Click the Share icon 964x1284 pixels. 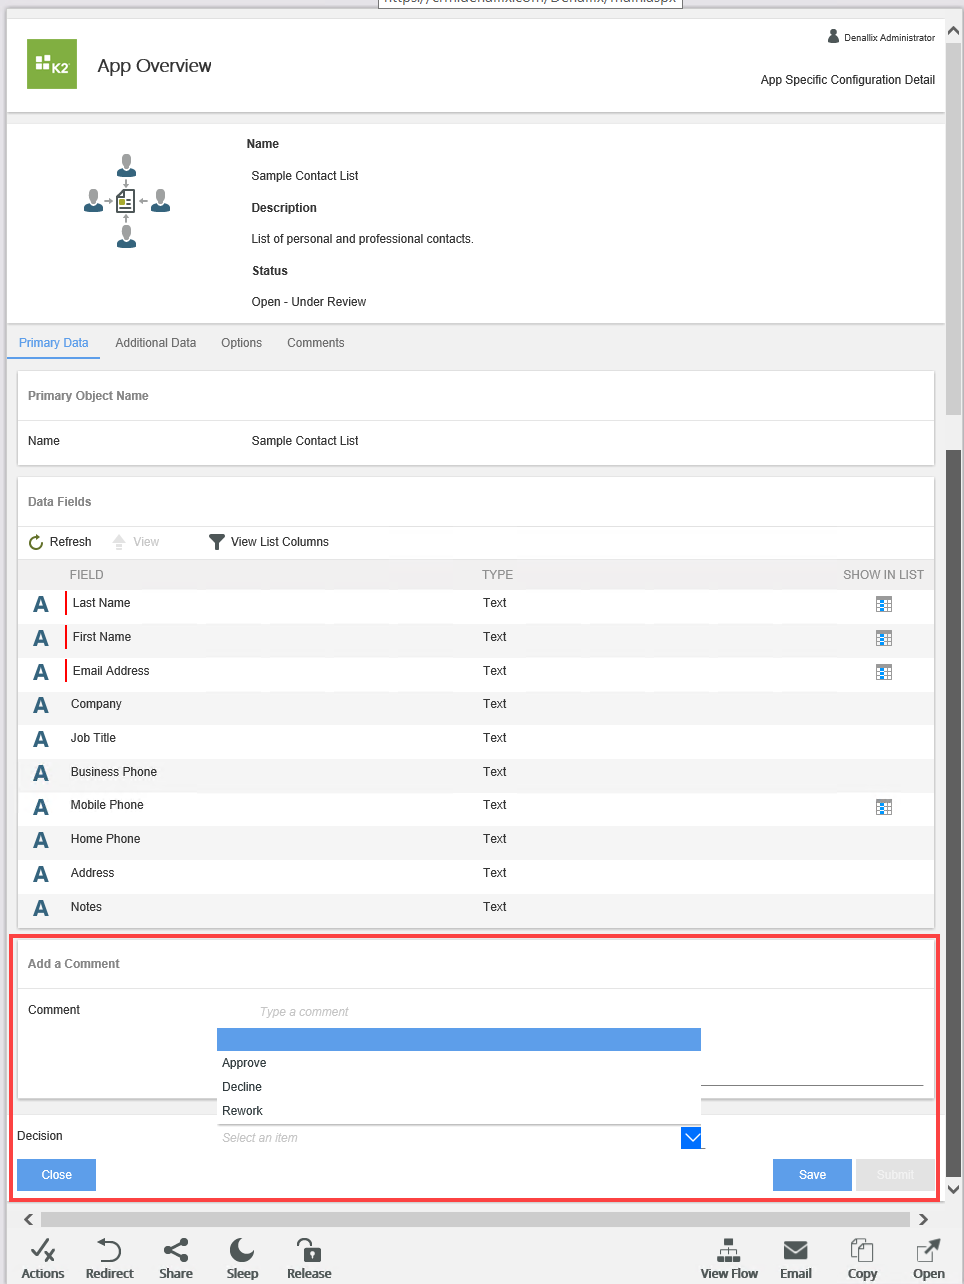coord(176,1251)
